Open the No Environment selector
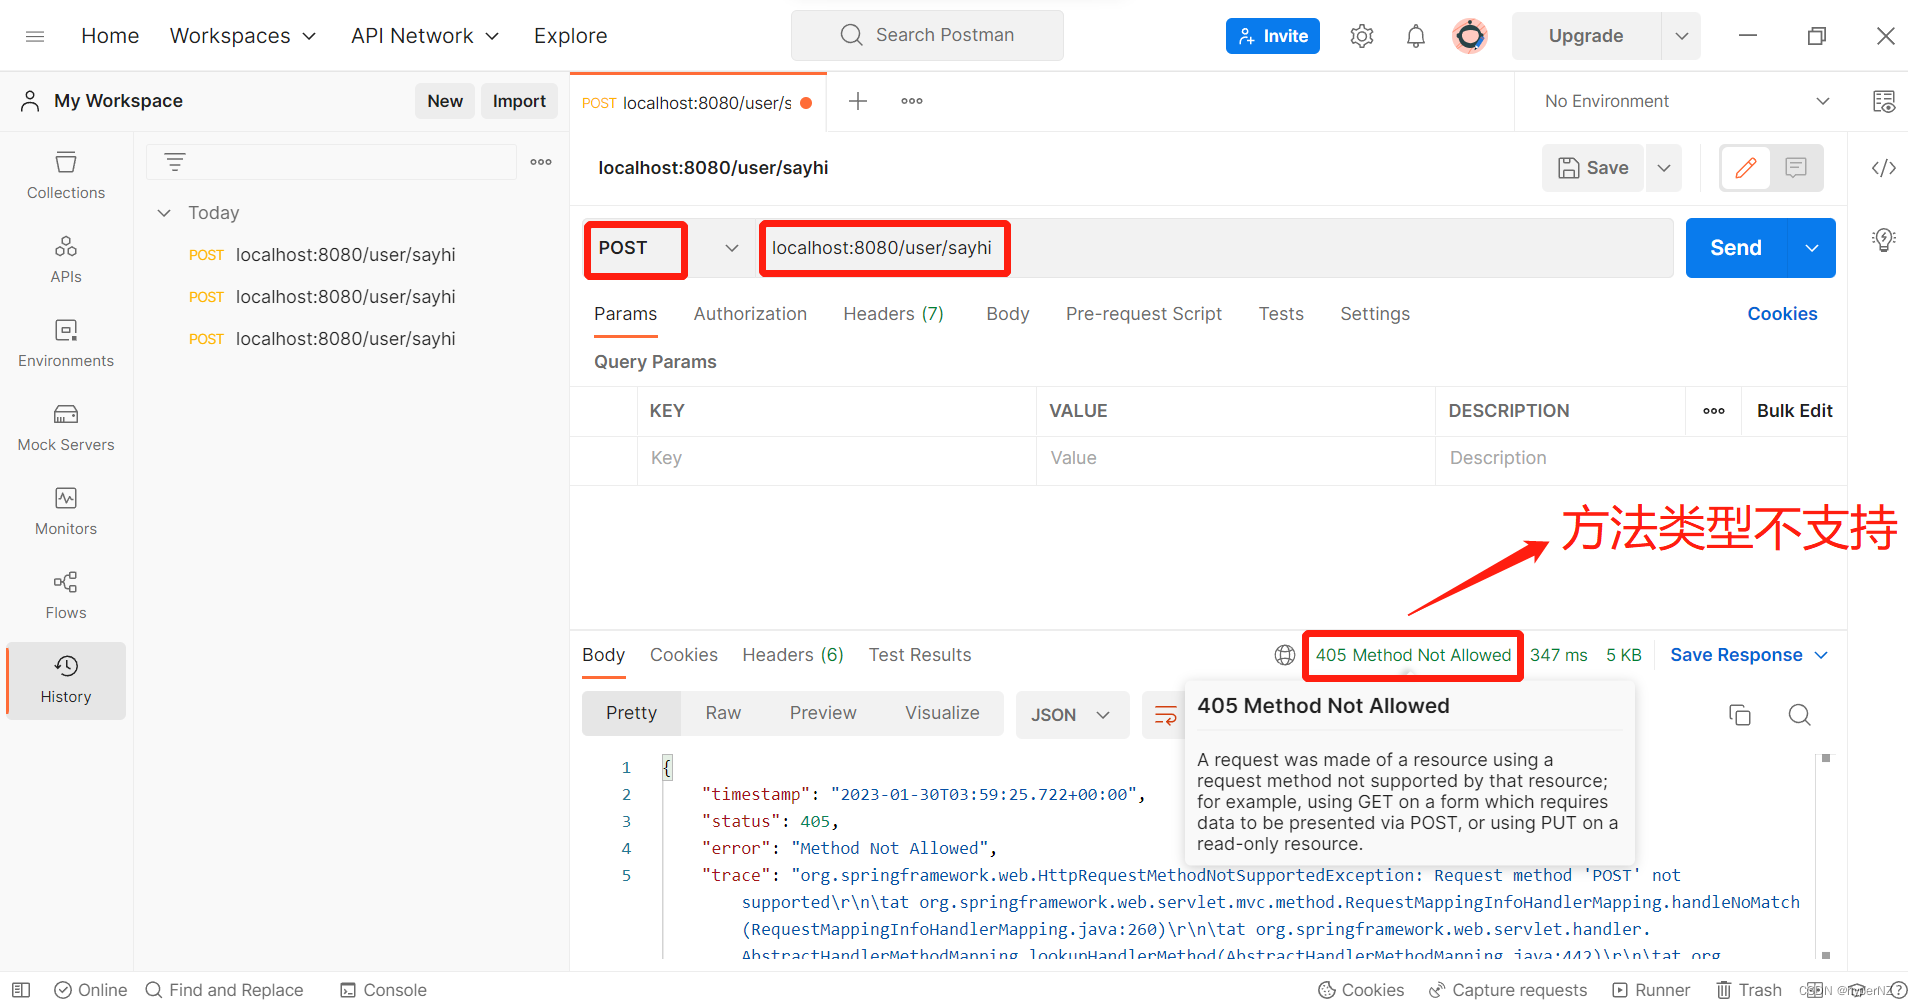 (1687, 101)
